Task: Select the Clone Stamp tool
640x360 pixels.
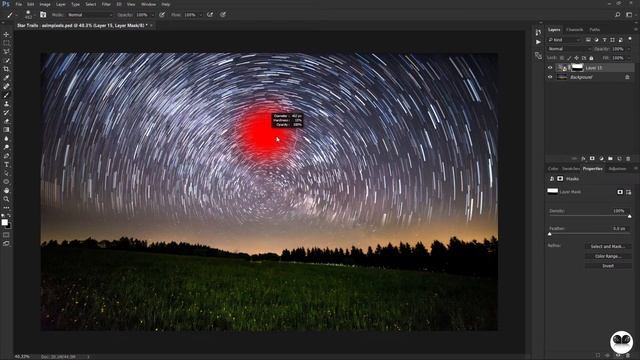Action: (6, 104)
